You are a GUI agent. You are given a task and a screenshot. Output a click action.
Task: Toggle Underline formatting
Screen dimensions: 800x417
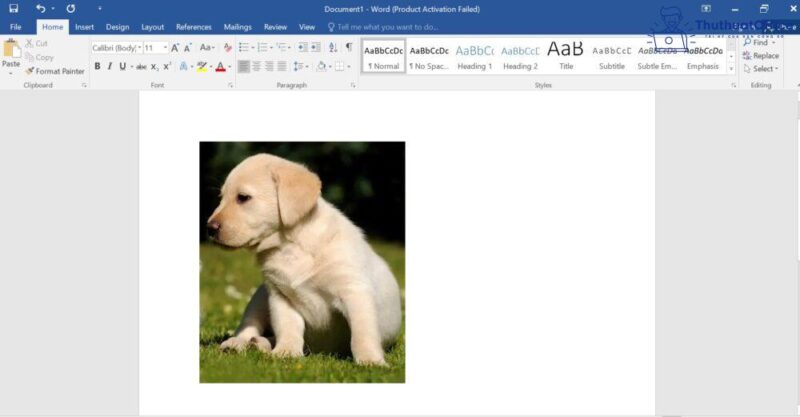[x=122, y=66]
